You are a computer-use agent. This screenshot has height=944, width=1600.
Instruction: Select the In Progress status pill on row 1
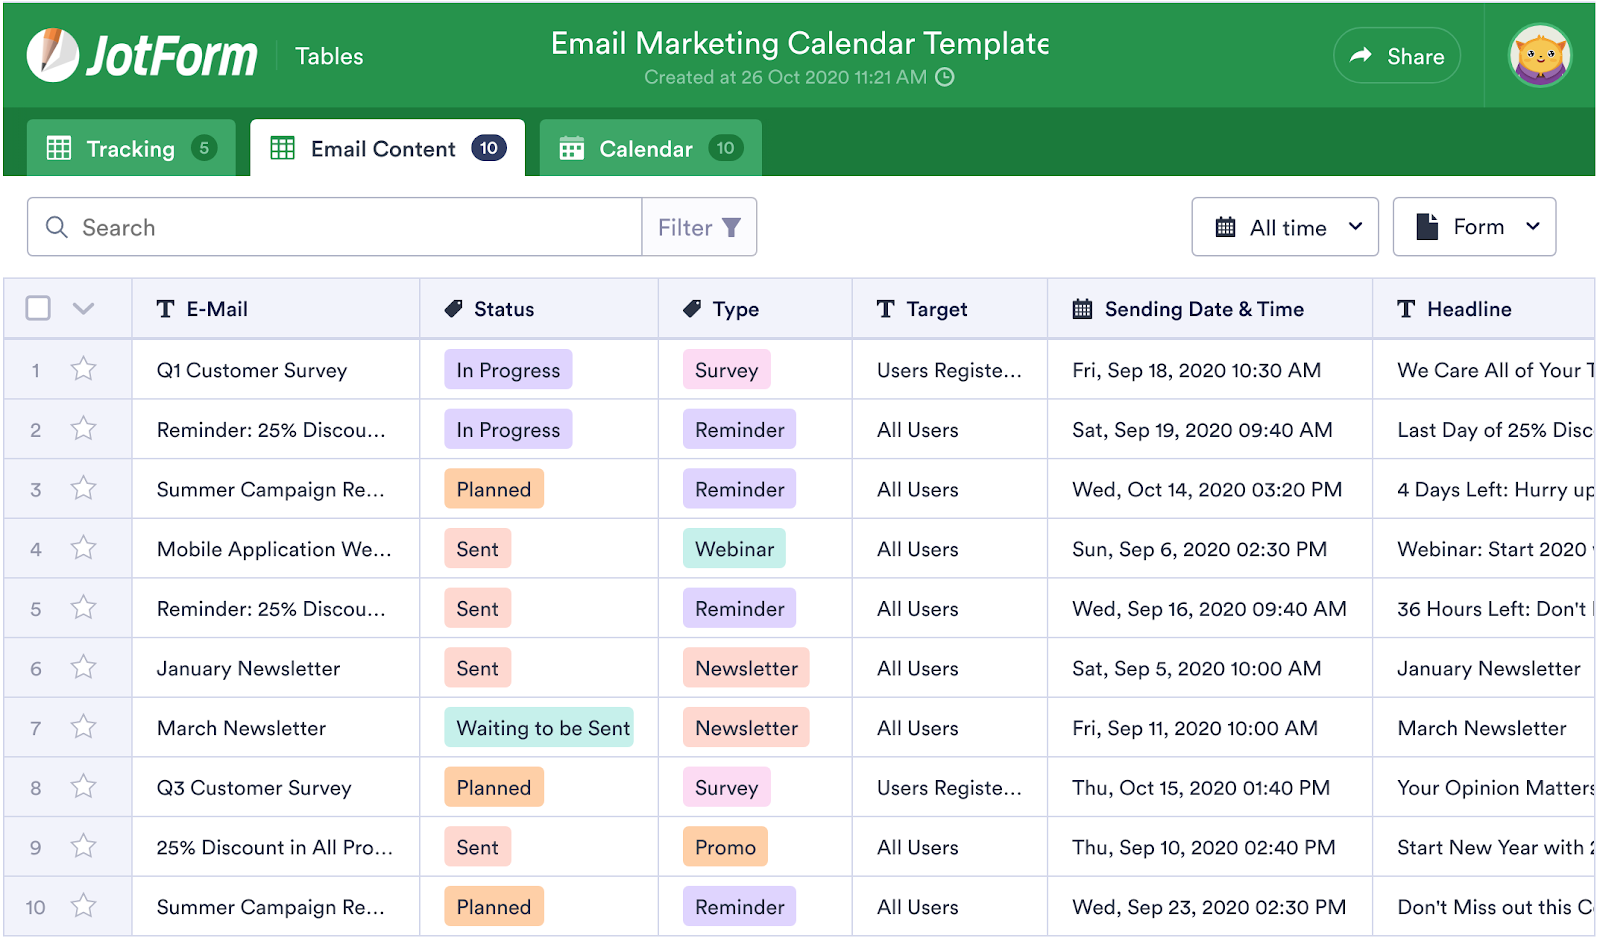[x=507, y=369]
